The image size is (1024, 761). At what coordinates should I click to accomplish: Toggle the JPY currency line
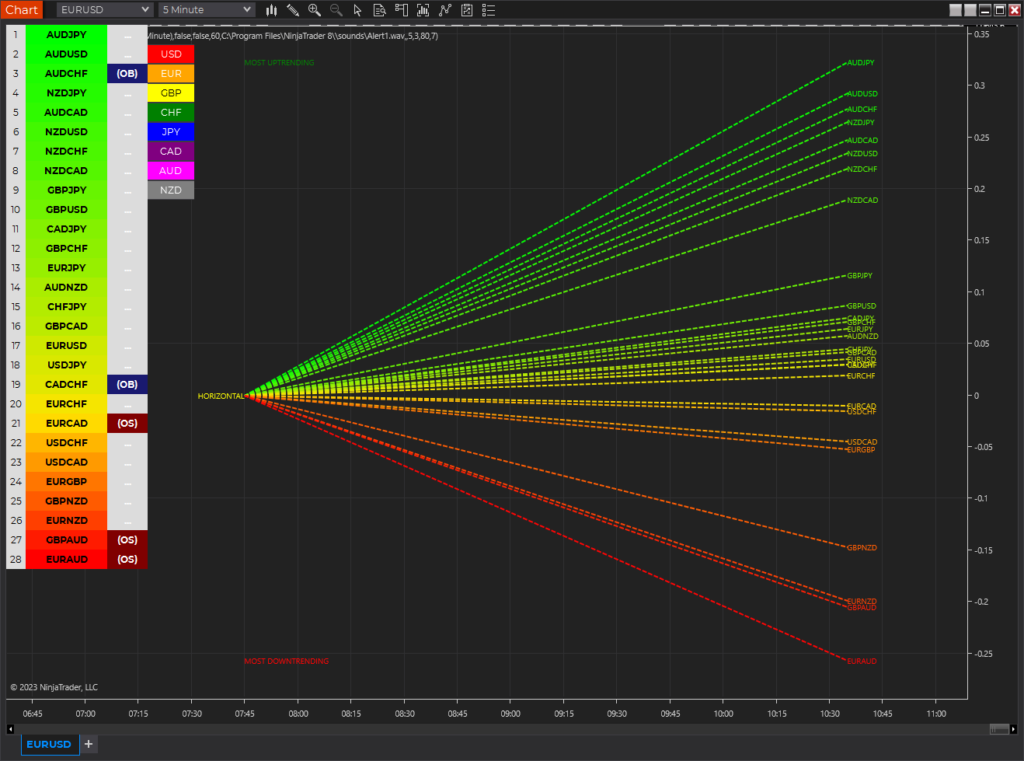[171, 131]
